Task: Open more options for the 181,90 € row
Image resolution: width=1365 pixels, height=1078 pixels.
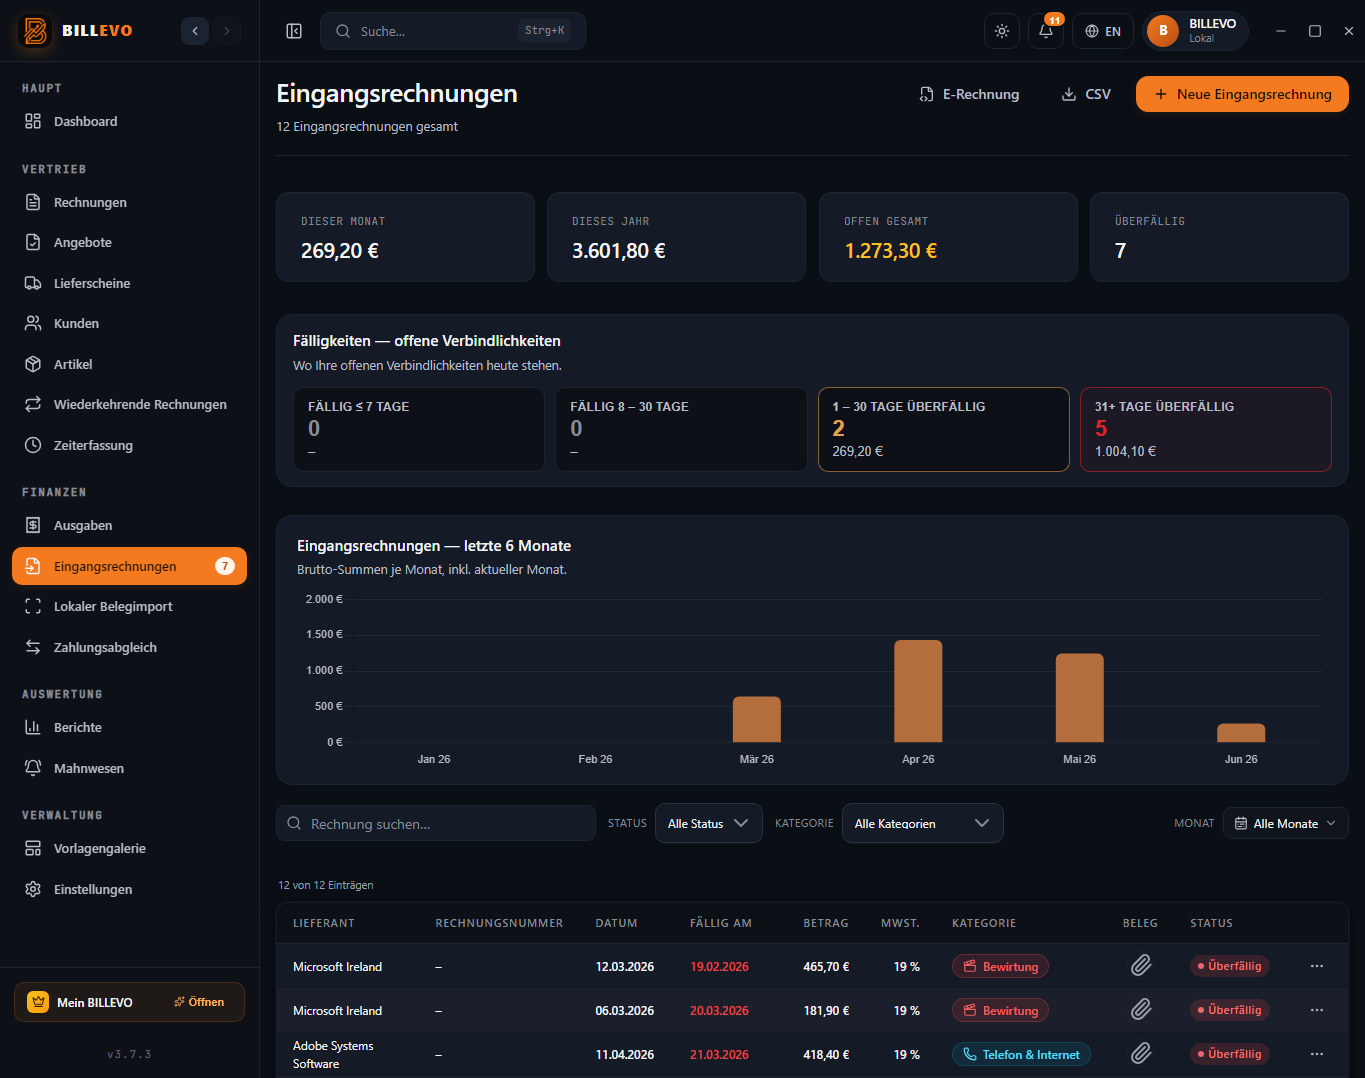Action: click(1317, 1010)
